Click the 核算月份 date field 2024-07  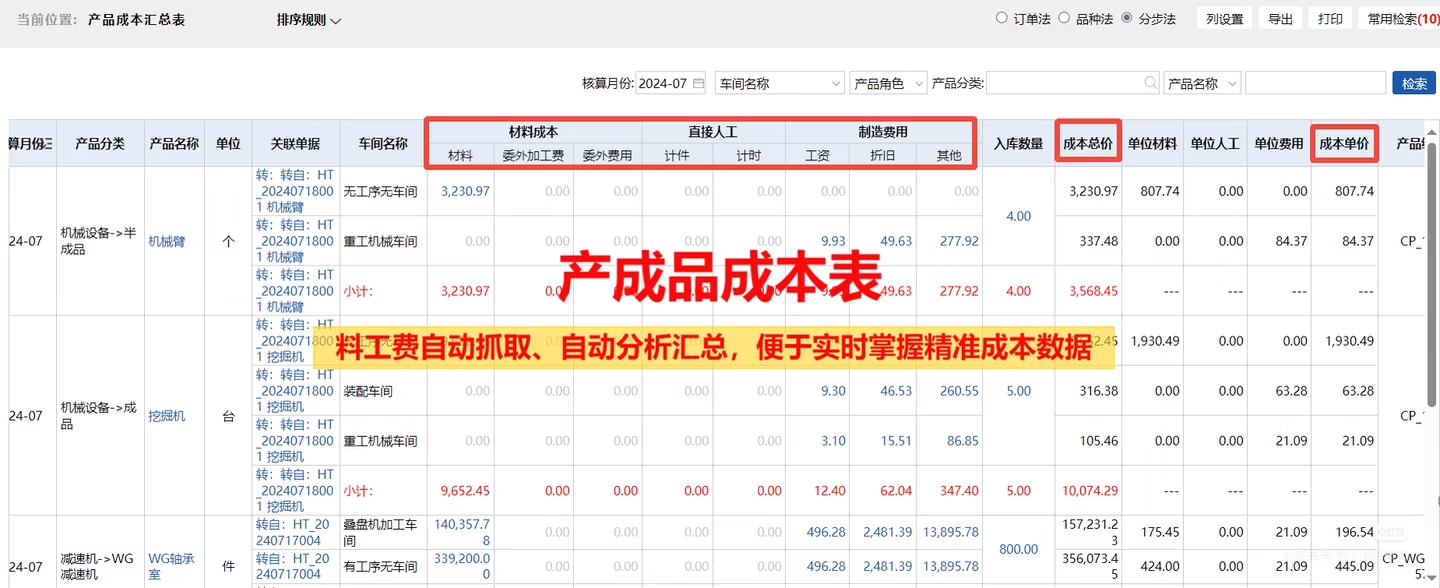click(x=671, y=84)
